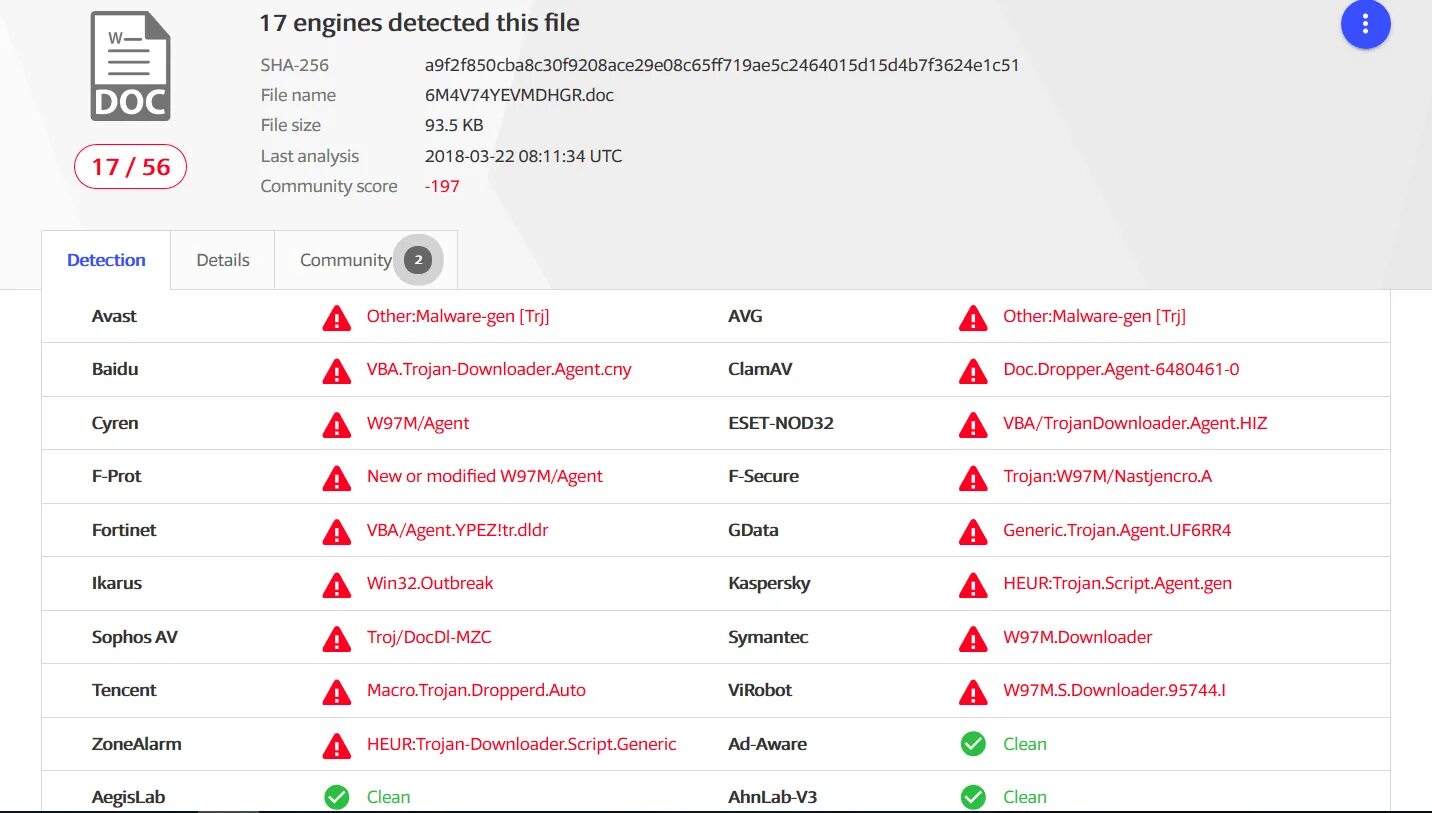The width and height of the screenshot is (1432, 813).
Task: Click the Community score value -197
Action: [442, 186]
